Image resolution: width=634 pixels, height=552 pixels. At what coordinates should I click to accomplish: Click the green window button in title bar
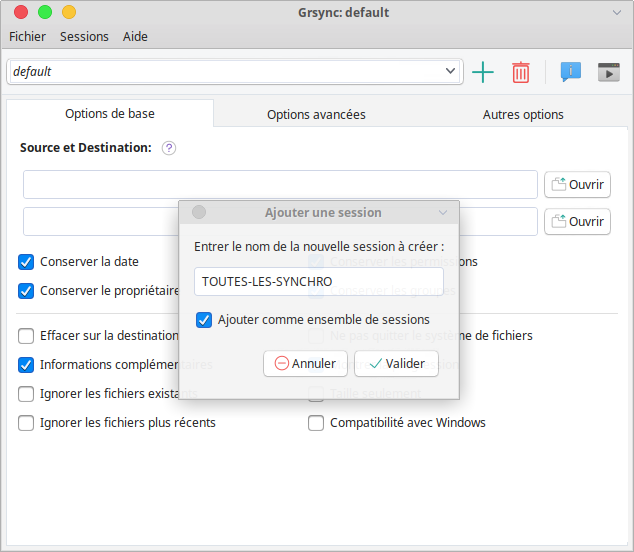click(x=45, y=12)
